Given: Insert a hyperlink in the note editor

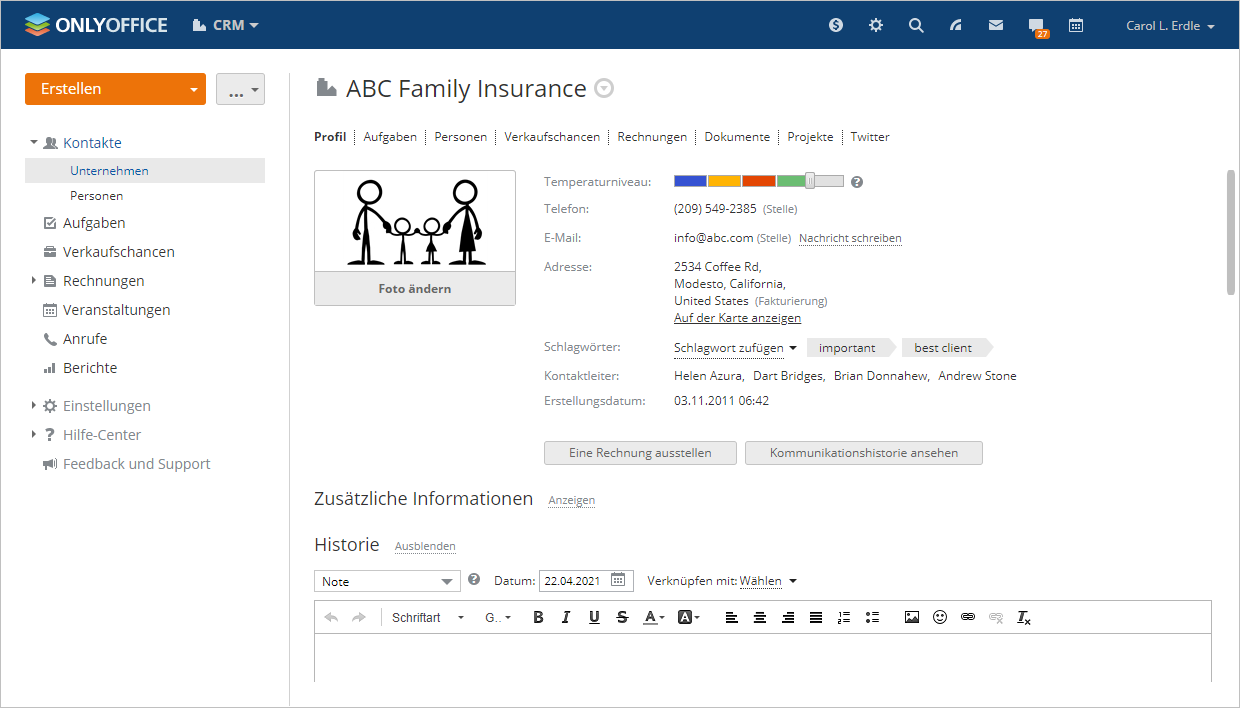Looking at the screenshot, I should 968,618.
